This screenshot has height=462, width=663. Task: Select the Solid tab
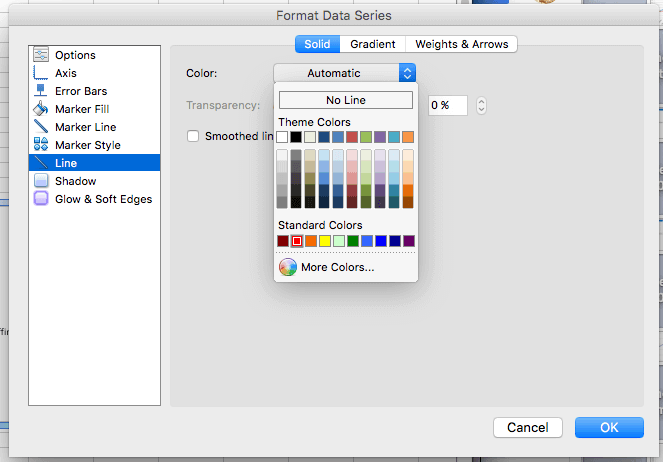[x=317, y=44]
